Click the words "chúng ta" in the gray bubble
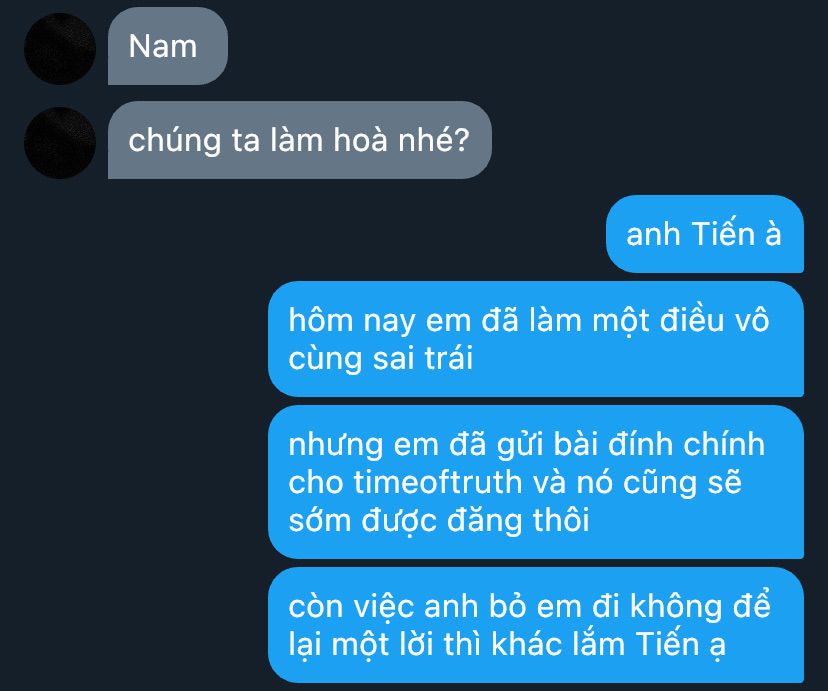This screenshot has width=828, height=691. (194, 141)
